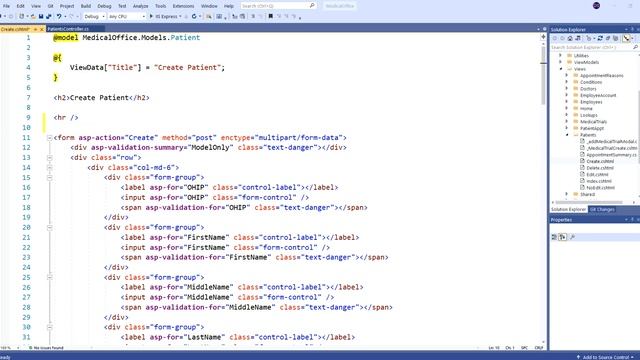Click Categorized icon in Properties panel
The height and width of the screenshot is (360, 640).
pyautogui.click(x=554, y=237)
